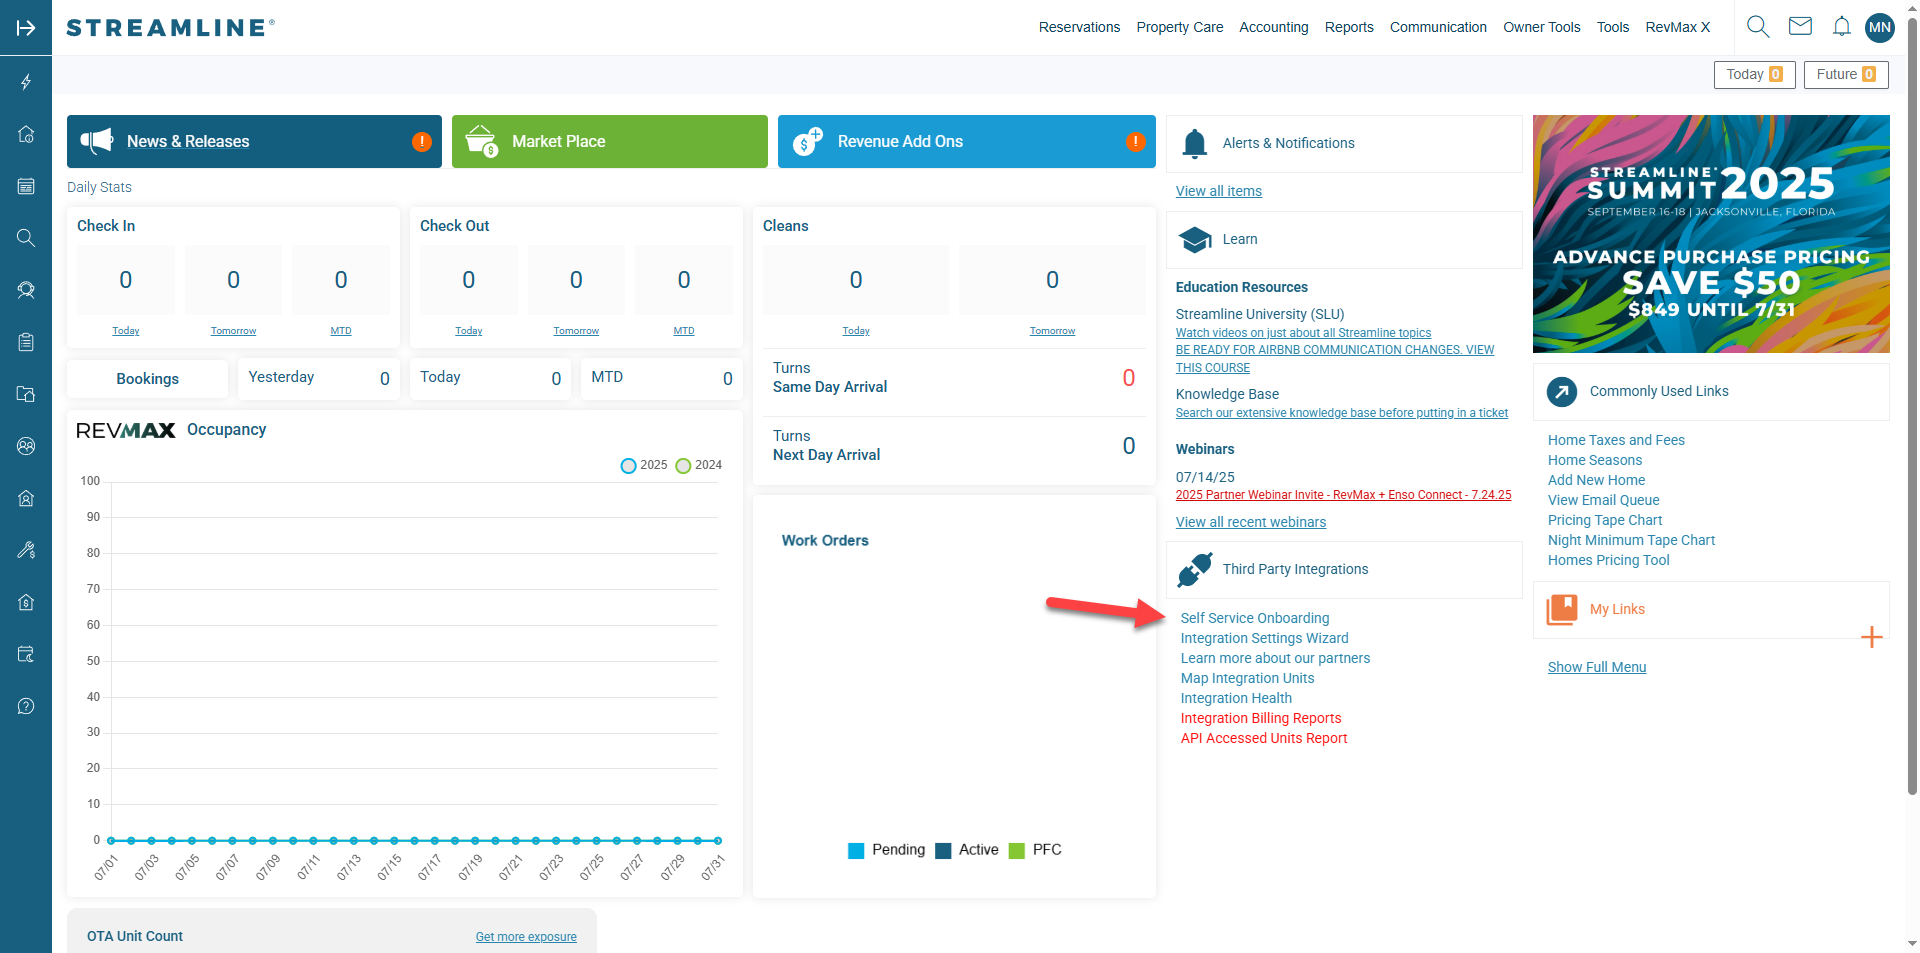Image resolution: width=1920 pixels, height=953 pixels.
Task: Open the magnifier icon in sidebar
Action: (26, 238)
